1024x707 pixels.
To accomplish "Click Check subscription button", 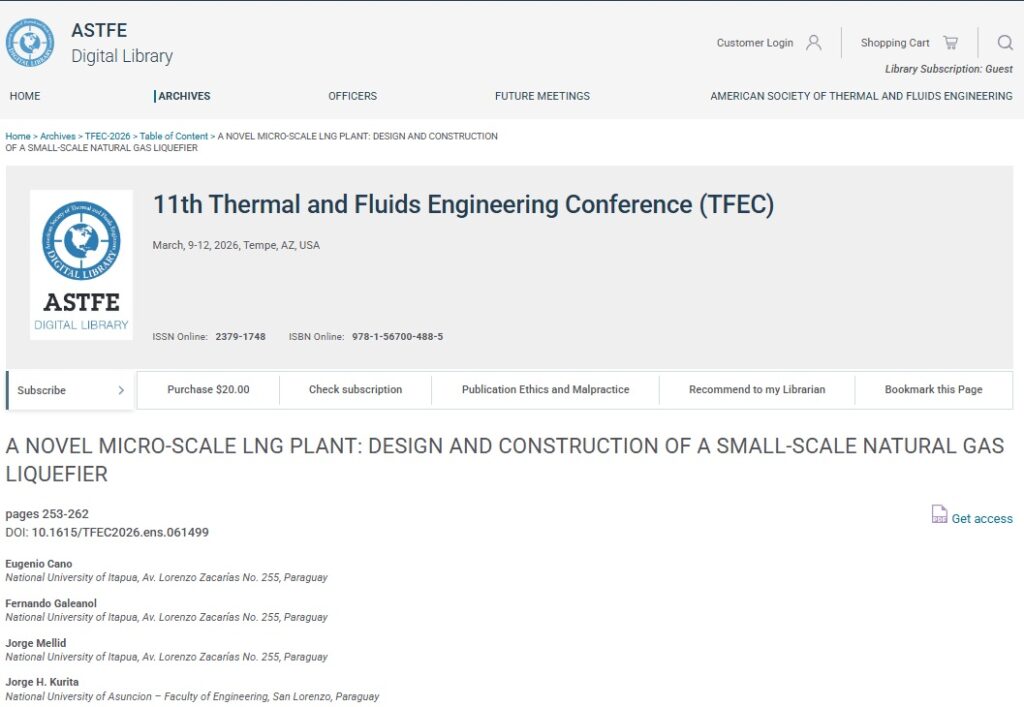I will [x=355, y=390].
